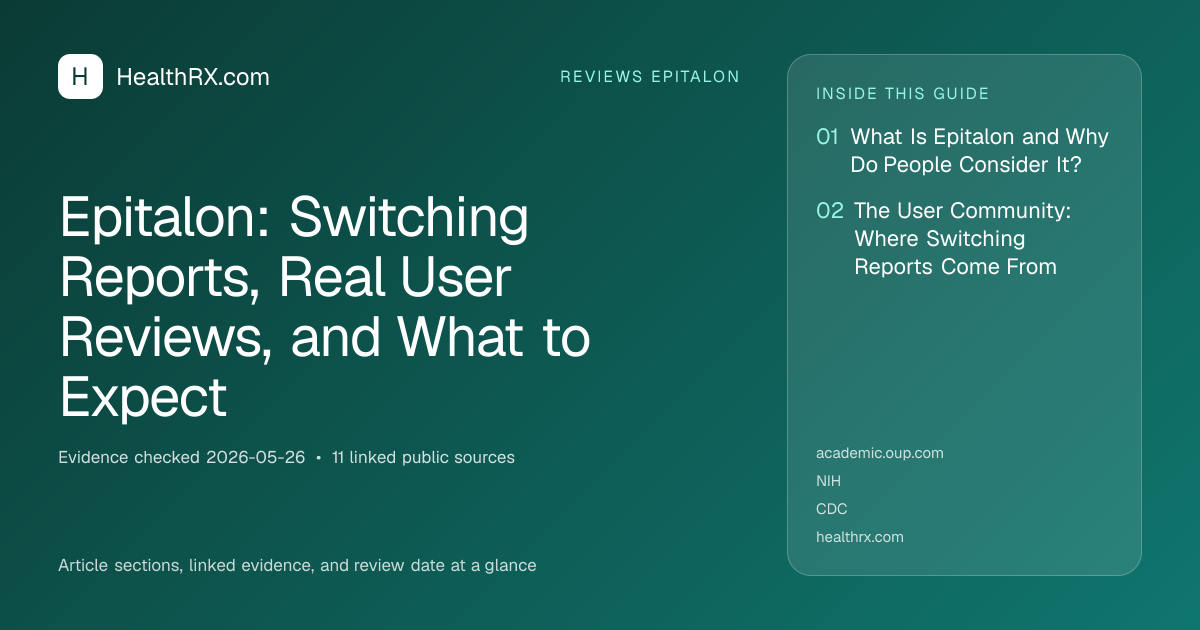The width and height of the screenshot is (1200, 630).
Task: Click the NIH source entry
Action: [x=828, y=481]
